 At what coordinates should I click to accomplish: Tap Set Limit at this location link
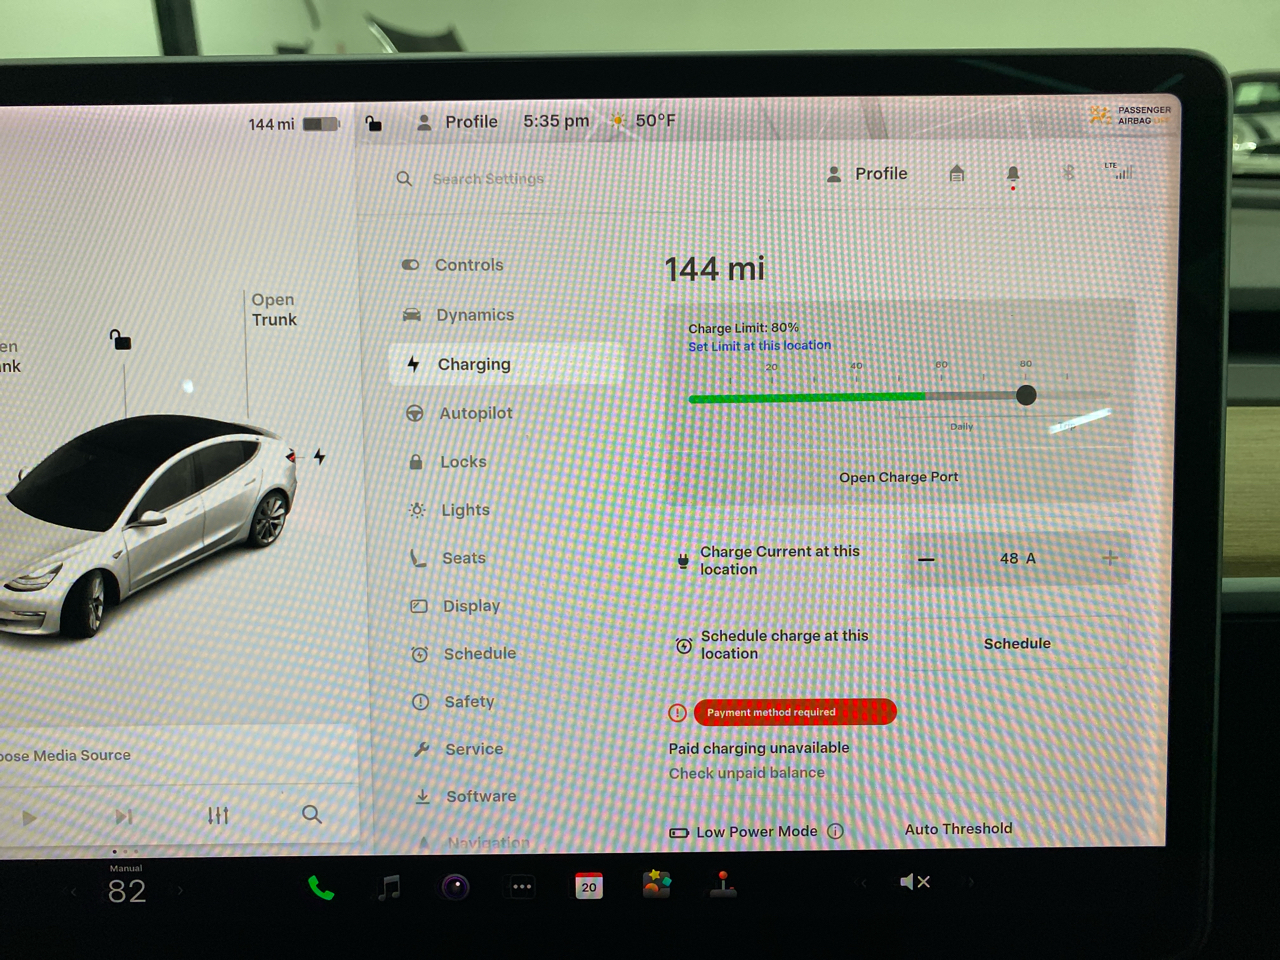point(759,345)
